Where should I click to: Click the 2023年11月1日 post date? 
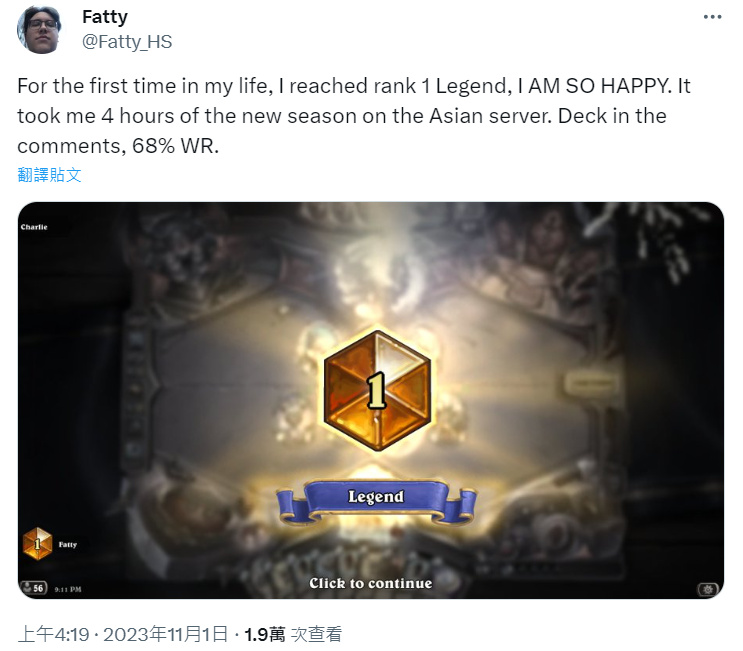coord(165,634)
